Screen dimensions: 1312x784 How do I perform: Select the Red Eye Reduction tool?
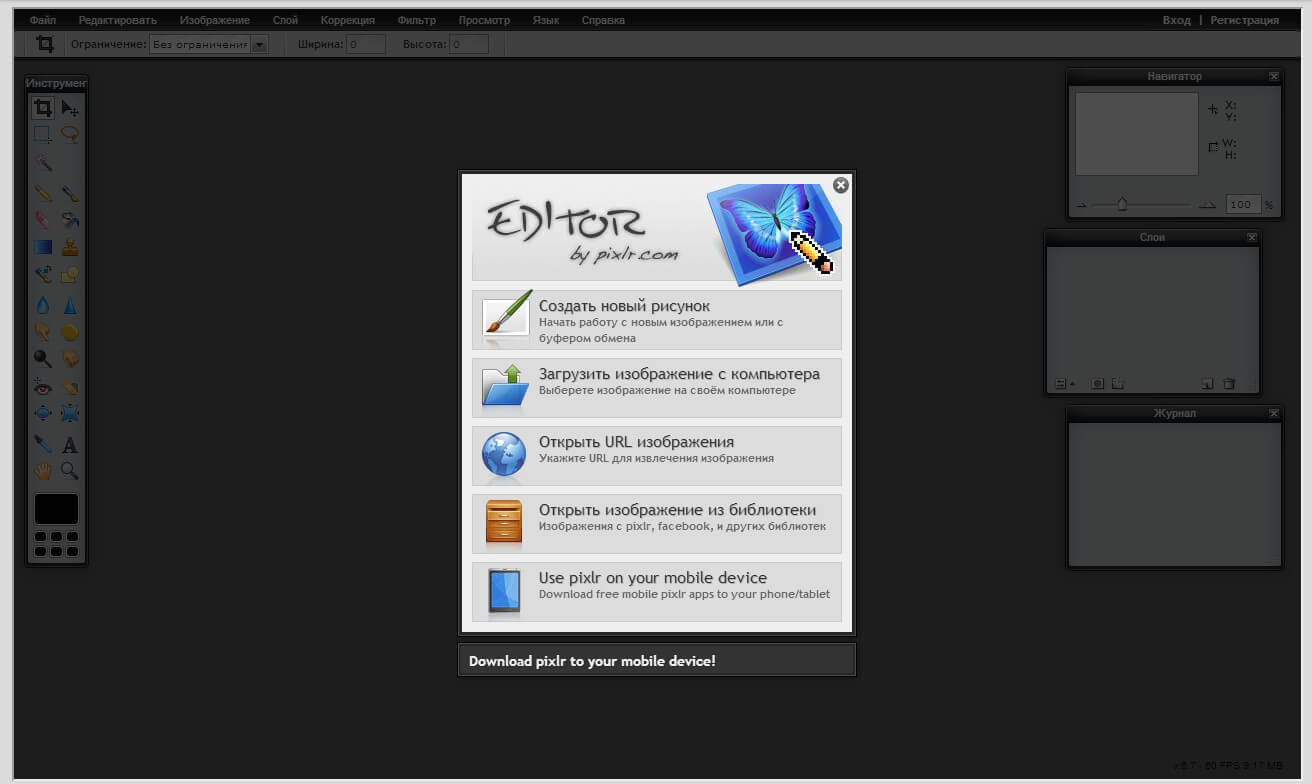43,386
